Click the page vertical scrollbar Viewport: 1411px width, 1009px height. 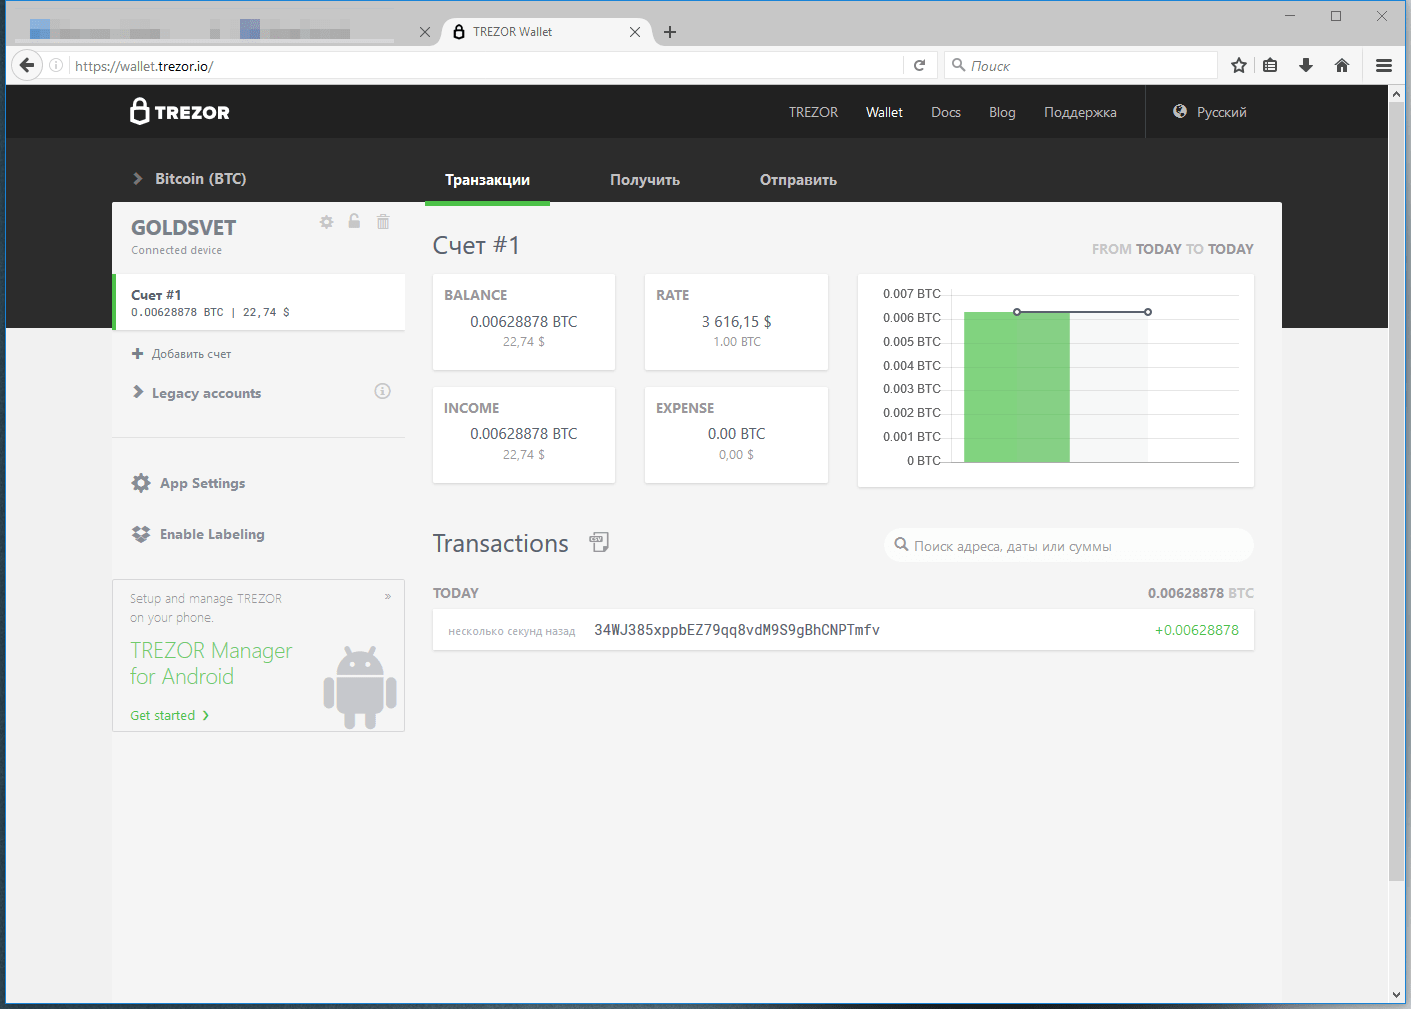coord(1396,490)
